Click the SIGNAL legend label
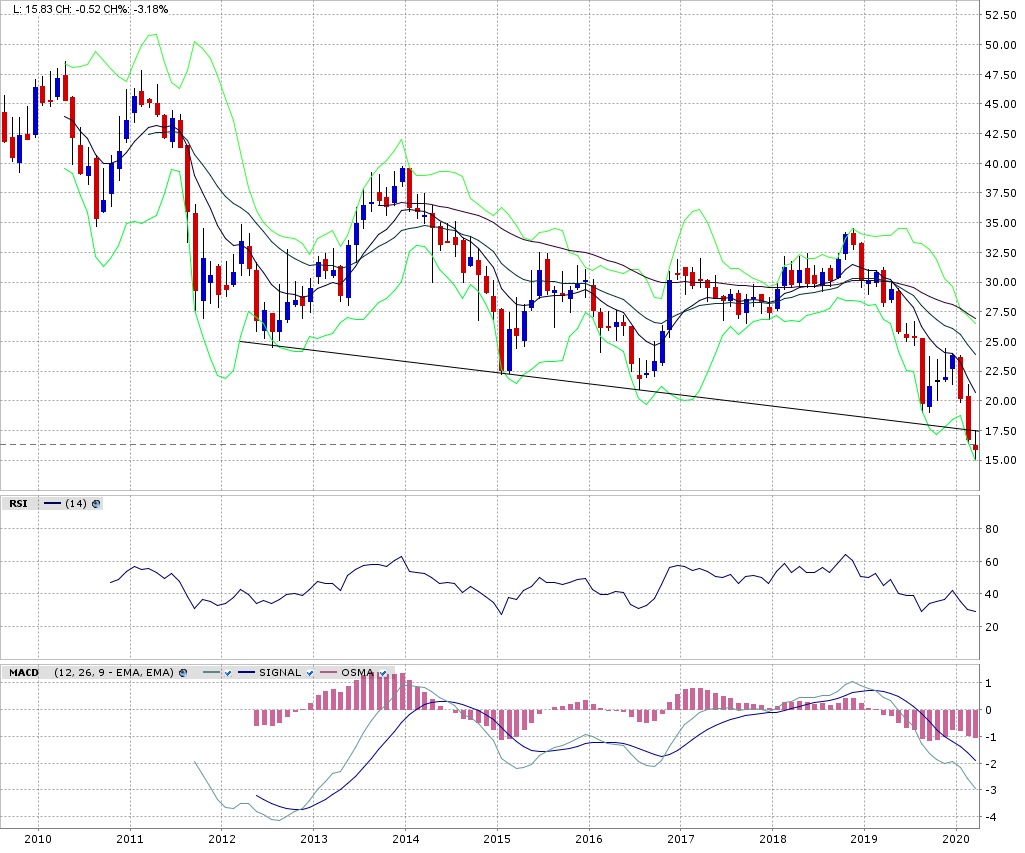 click(x=280, y=673)
